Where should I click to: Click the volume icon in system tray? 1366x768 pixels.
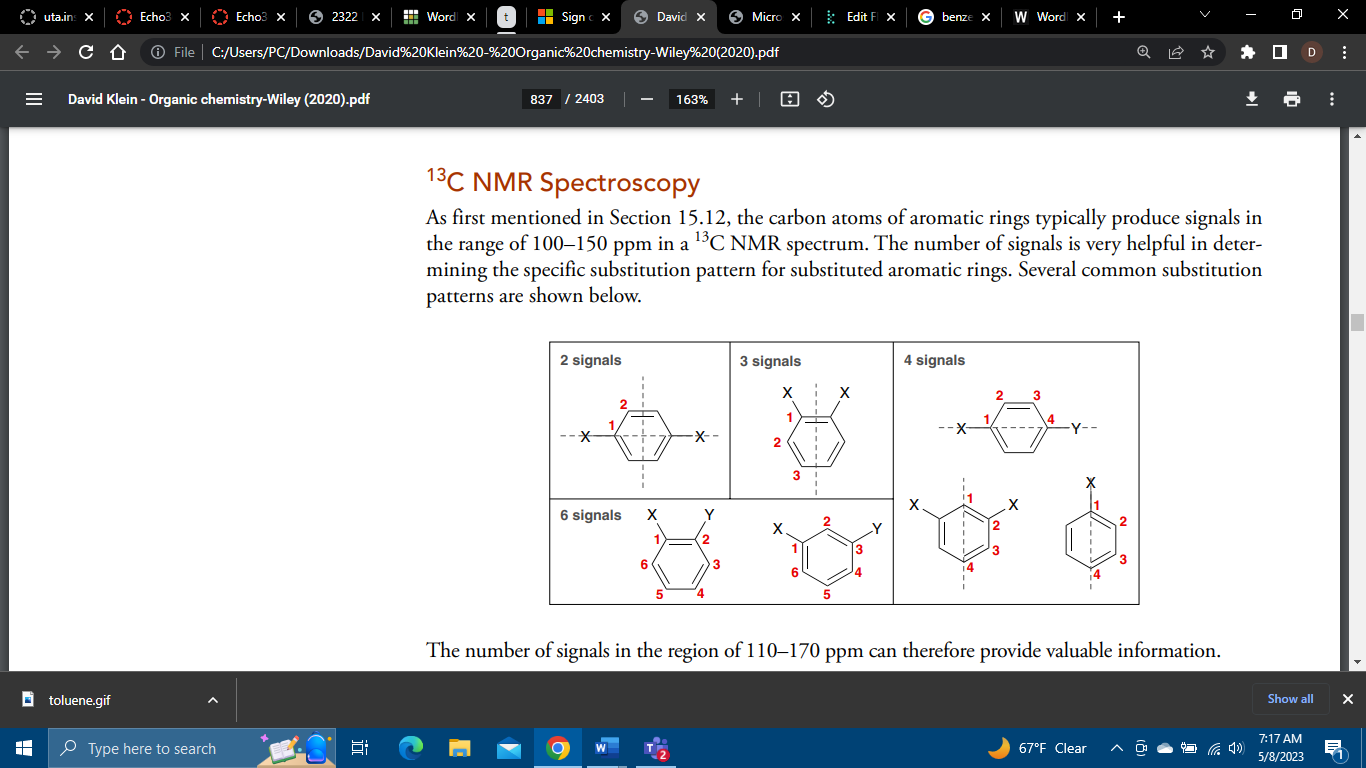1238,748
